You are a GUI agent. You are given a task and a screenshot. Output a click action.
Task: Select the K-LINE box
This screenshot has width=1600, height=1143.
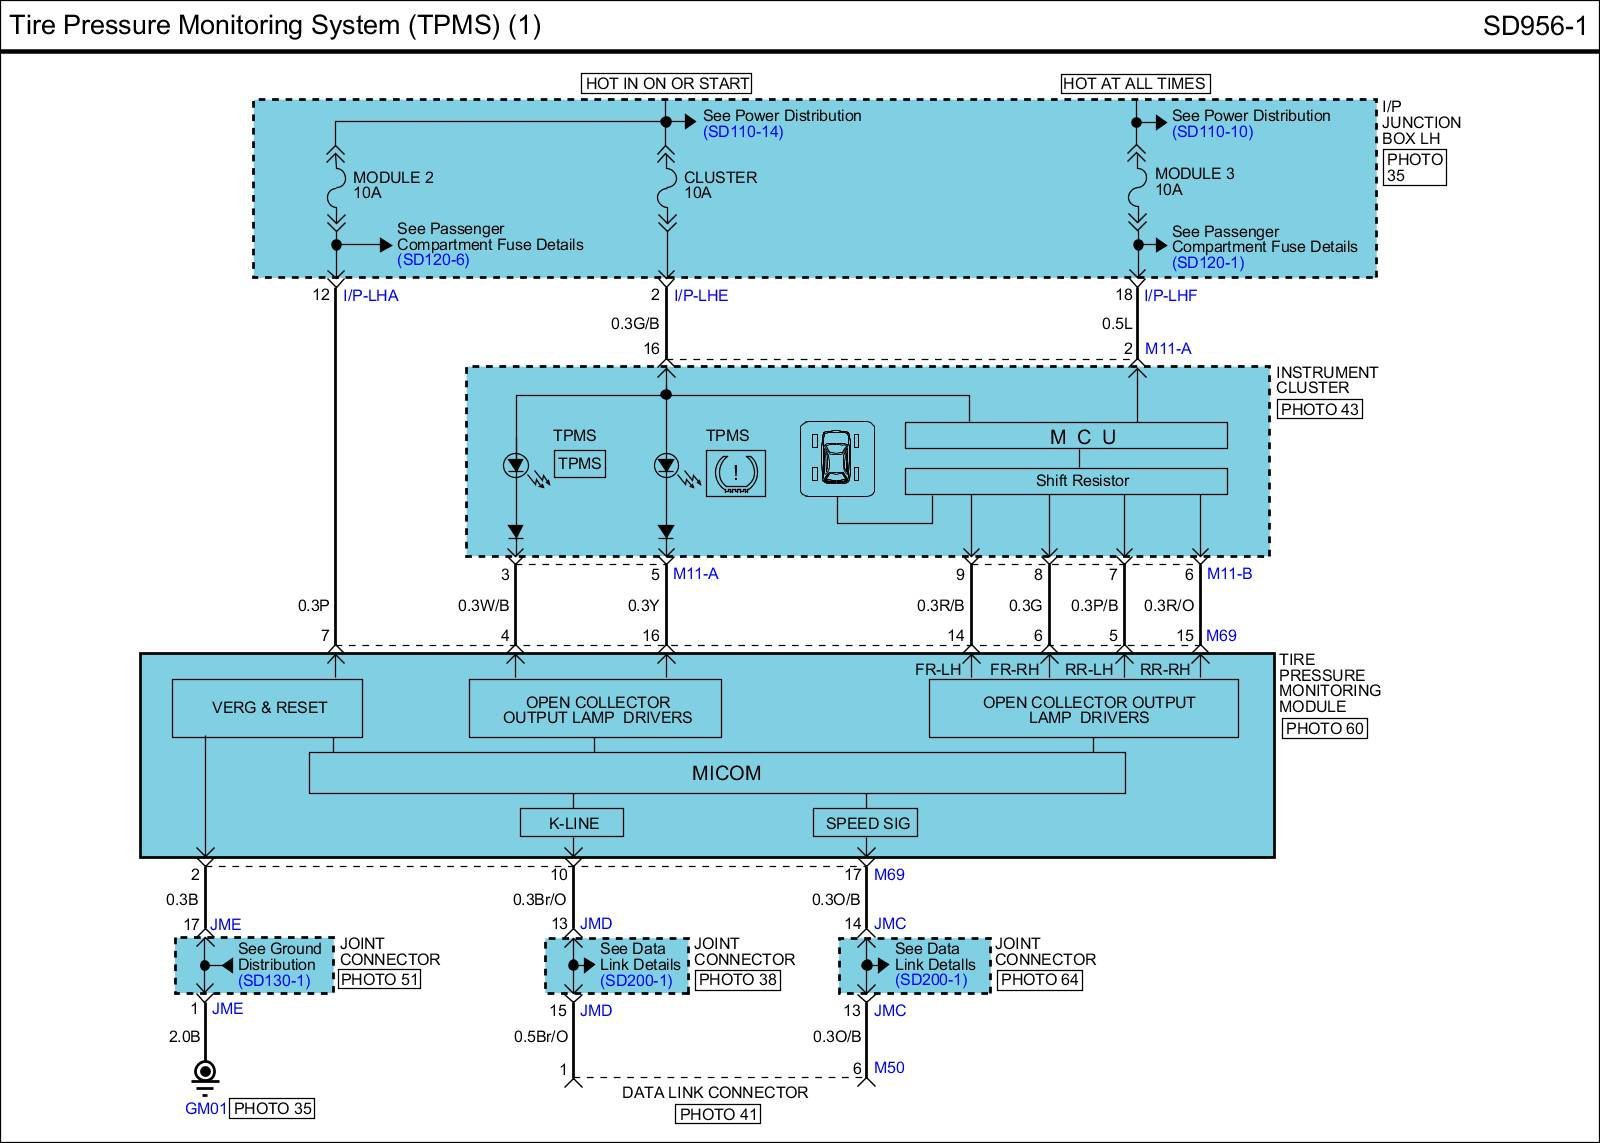coord(573,823)
